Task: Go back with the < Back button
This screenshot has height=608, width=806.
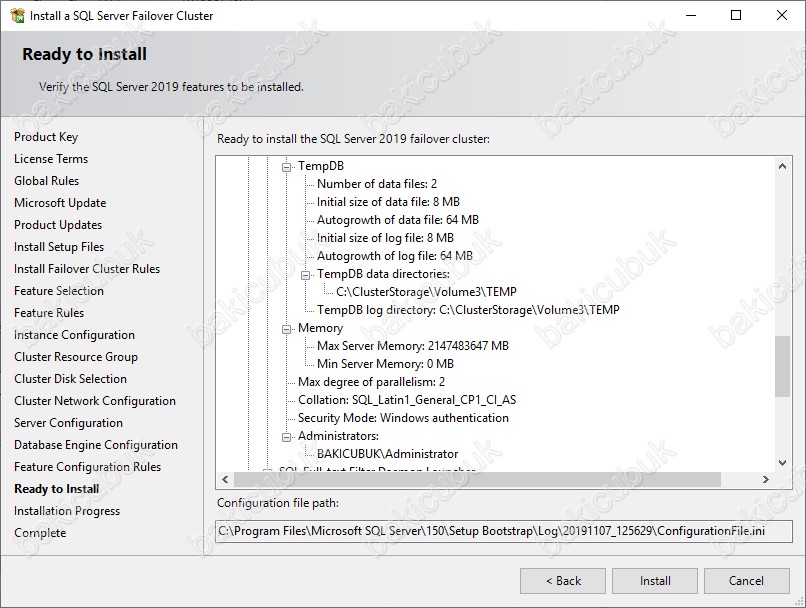Action: [563, 581]
